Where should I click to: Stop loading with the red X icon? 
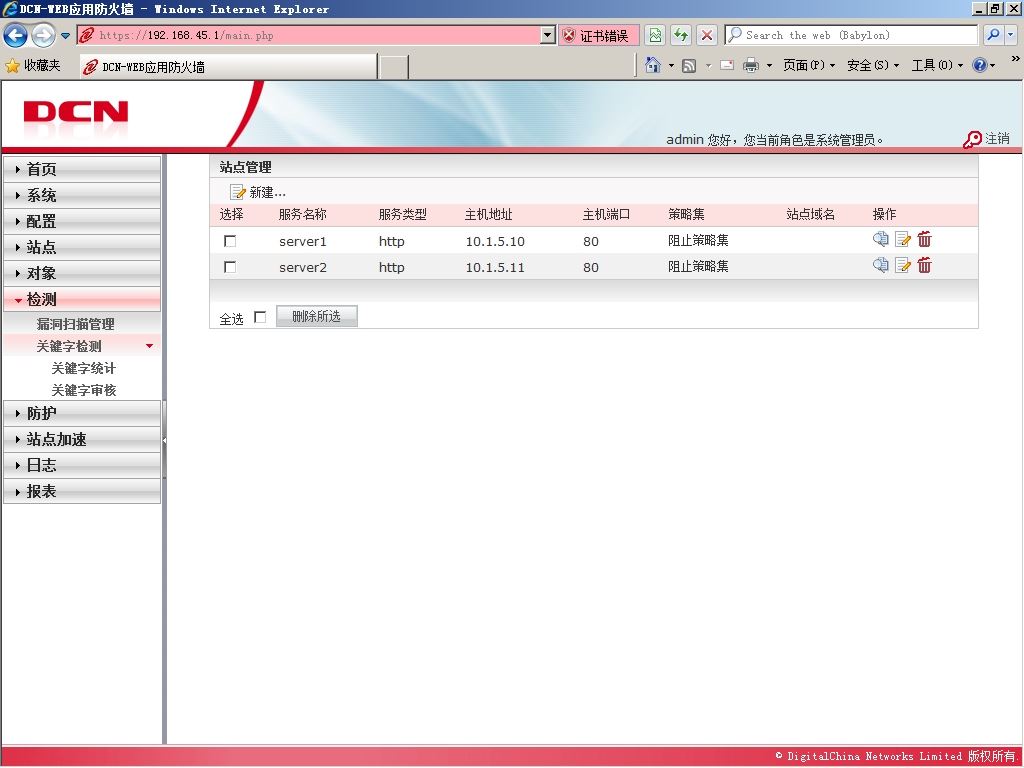(x=707, y=35)
